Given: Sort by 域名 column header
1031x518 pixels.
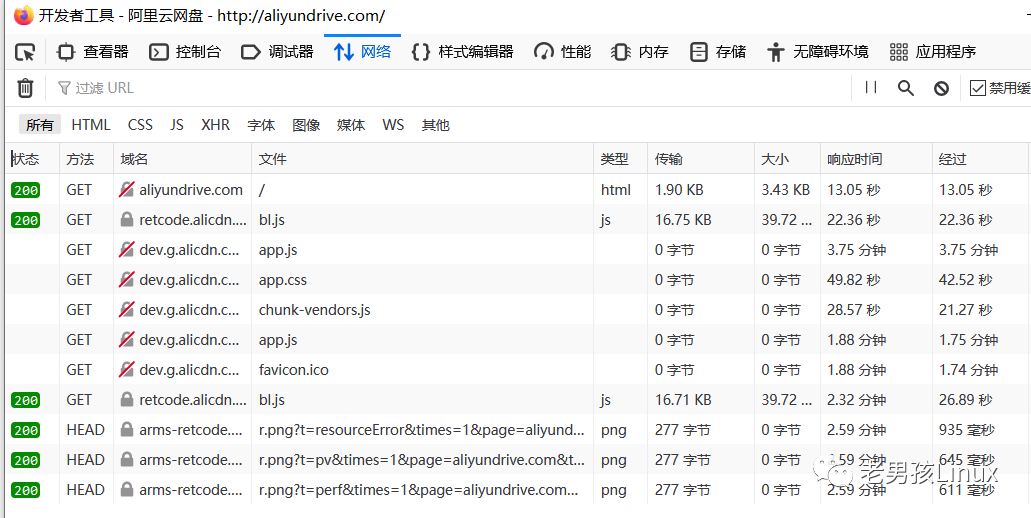Looking at the screenshot, I should point(182,159).
